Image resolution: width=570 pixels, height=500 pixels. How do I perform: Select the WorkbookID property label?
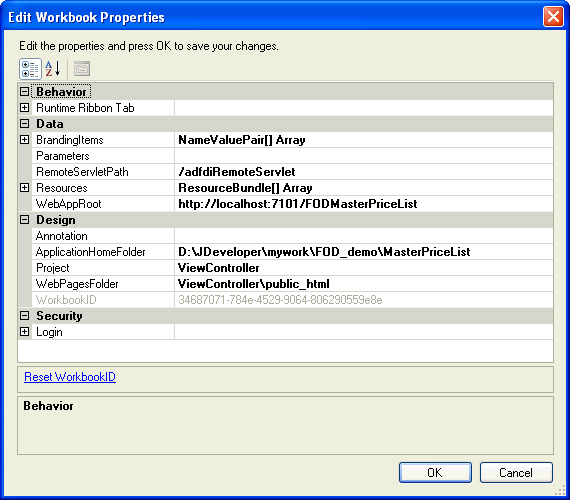66,300
